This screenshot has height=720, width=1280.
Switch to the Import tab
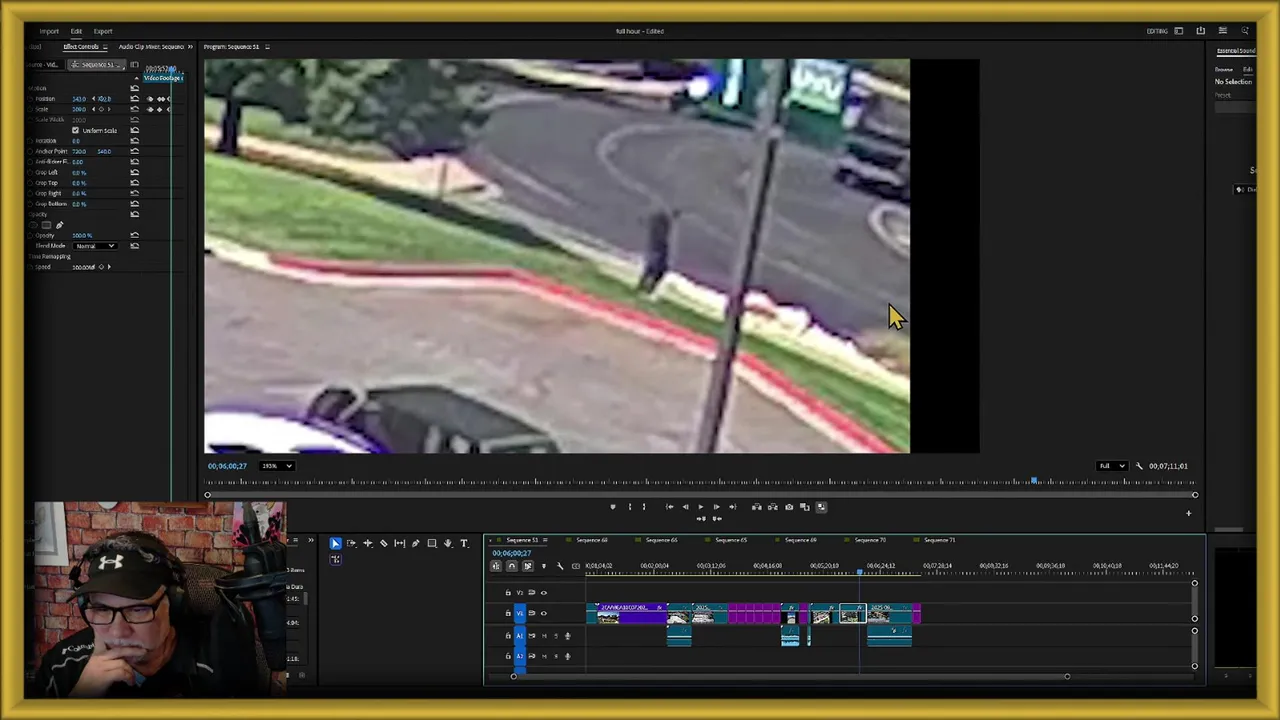pos(49,31)
